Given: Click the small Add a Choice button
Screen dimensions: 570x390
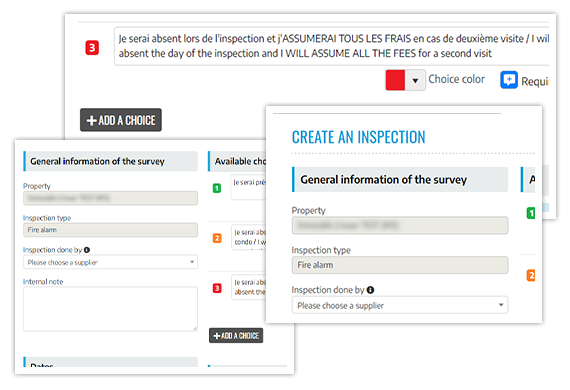Looking at the screenshot, I should 236,335.
